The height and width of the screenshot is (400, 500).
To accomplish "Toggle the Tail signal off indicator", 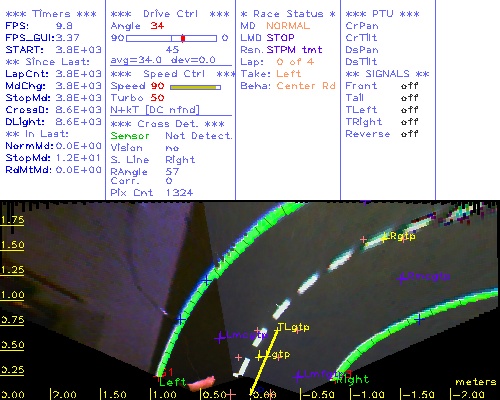I will (x=409, y=98).
